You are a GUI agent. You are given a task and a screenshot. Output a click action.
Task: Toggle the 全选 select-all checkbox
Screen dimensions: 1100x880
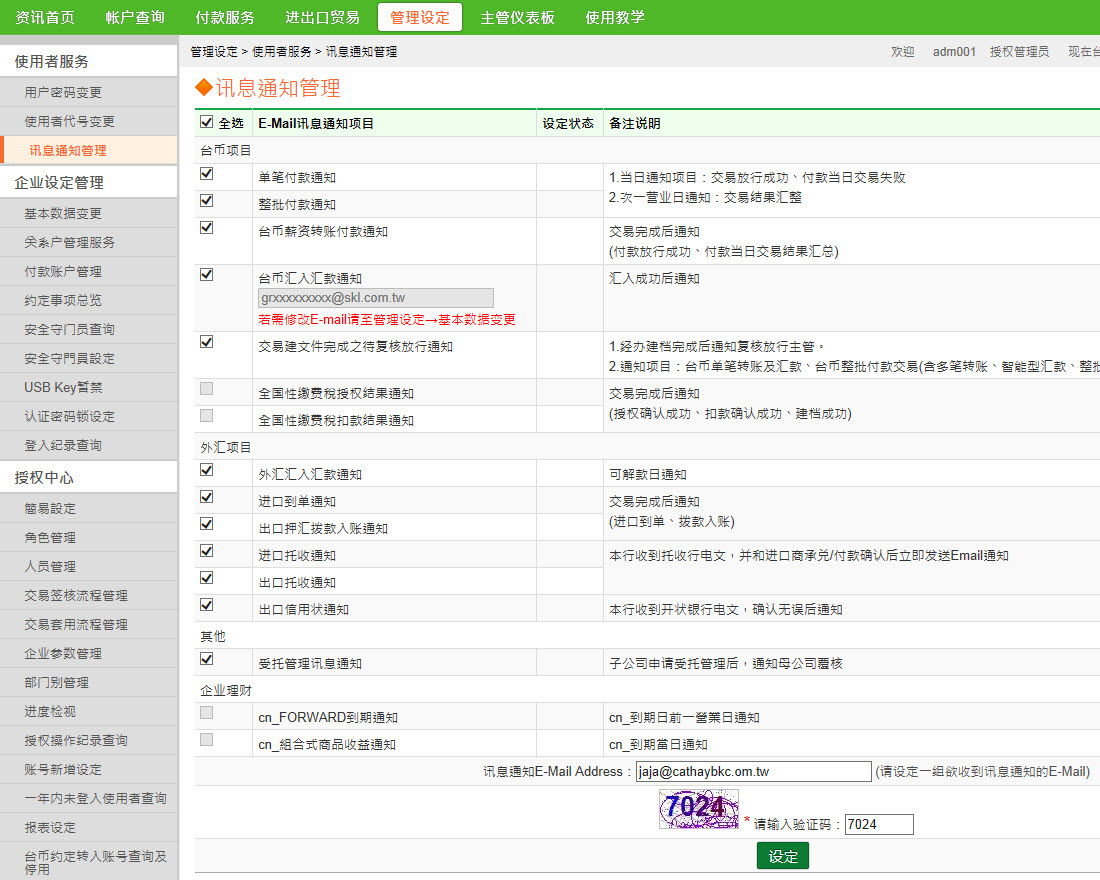pos(207,123)
